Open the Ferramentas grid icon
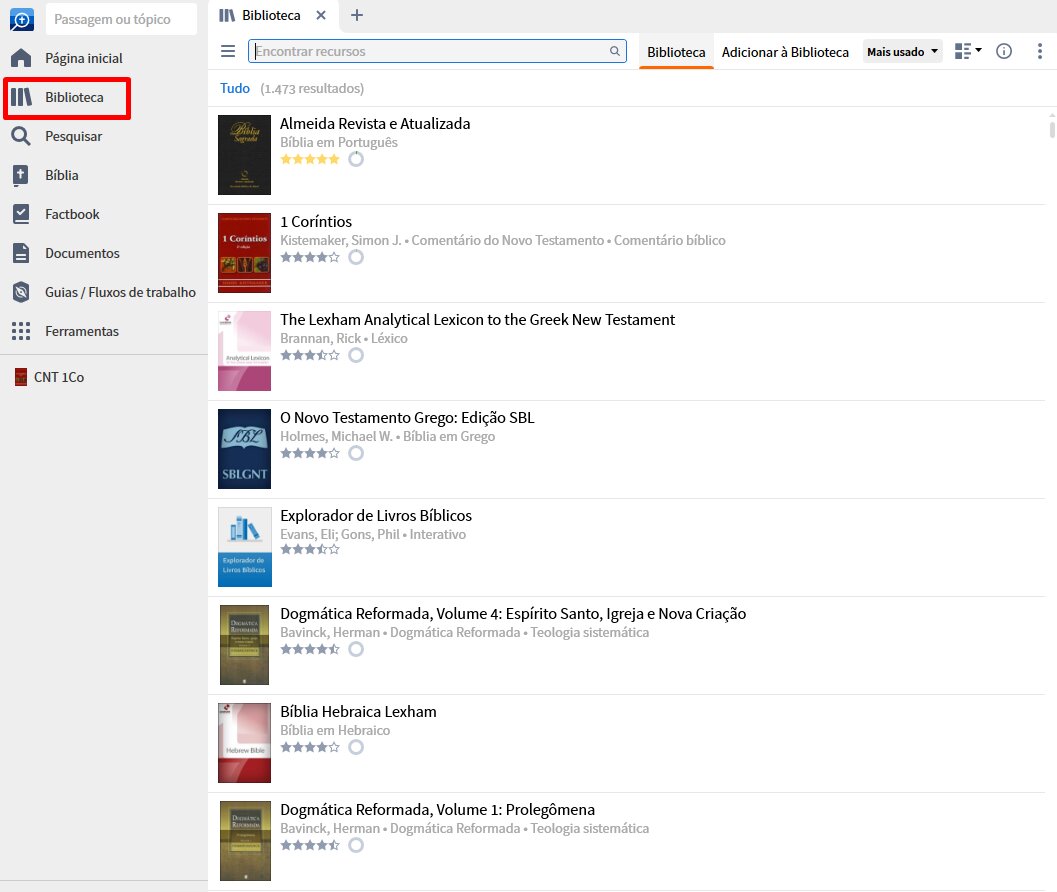Screen dimensions: 1057x892 21,331
